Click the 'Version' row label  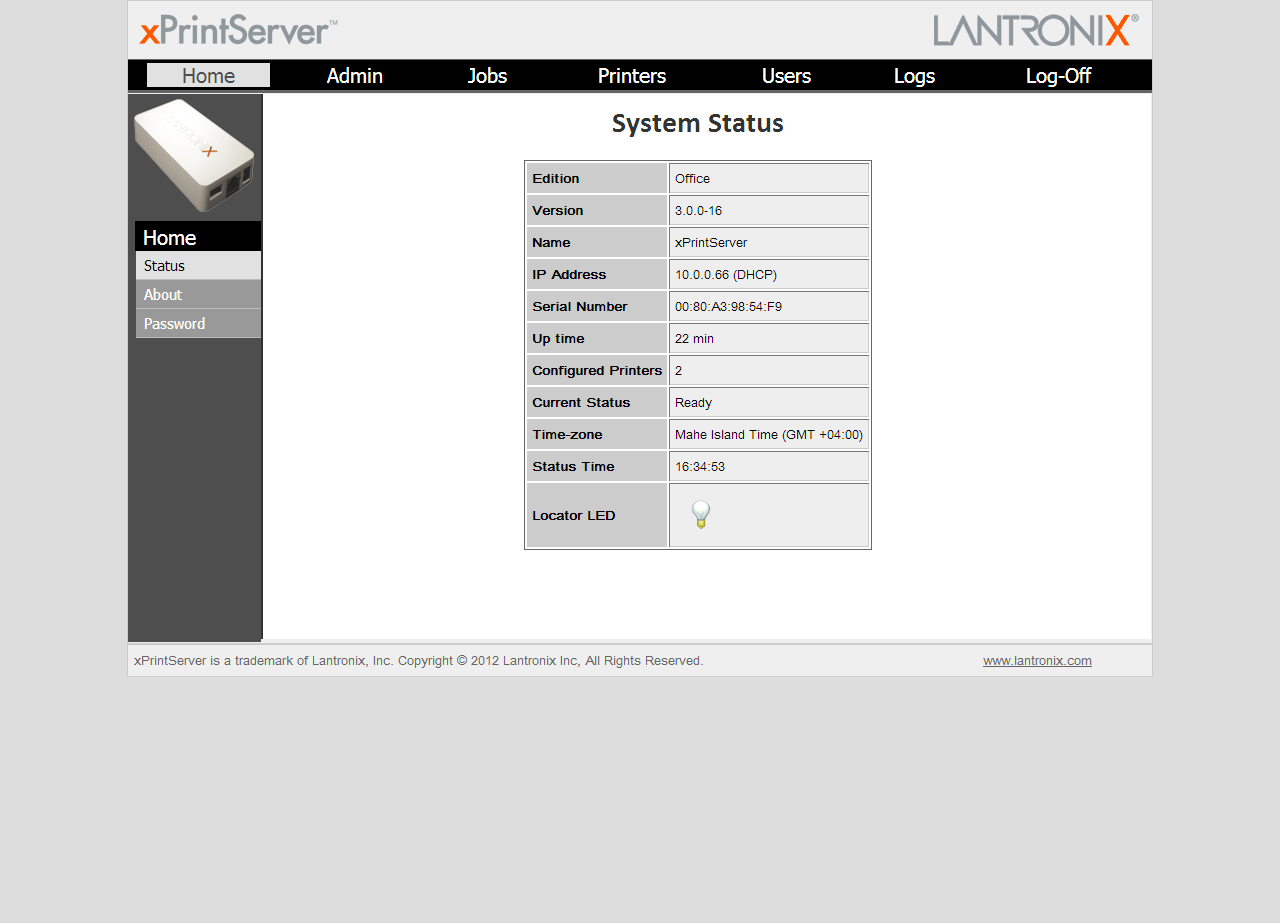[x=558, y=211]
